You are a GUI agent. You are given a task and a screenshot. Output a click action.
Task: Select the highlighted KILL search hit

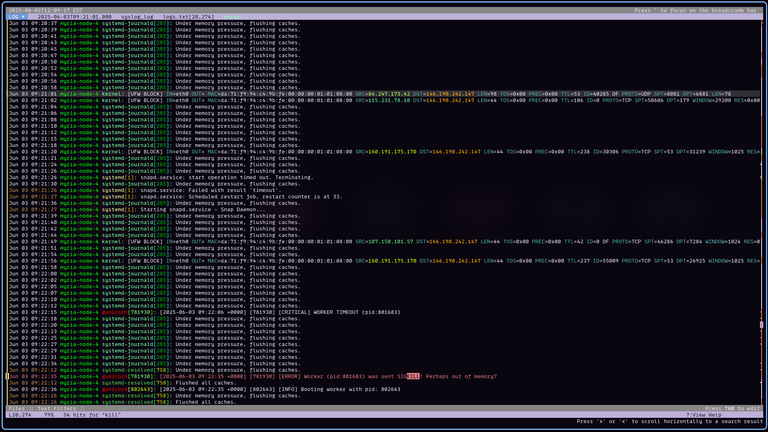413,377
